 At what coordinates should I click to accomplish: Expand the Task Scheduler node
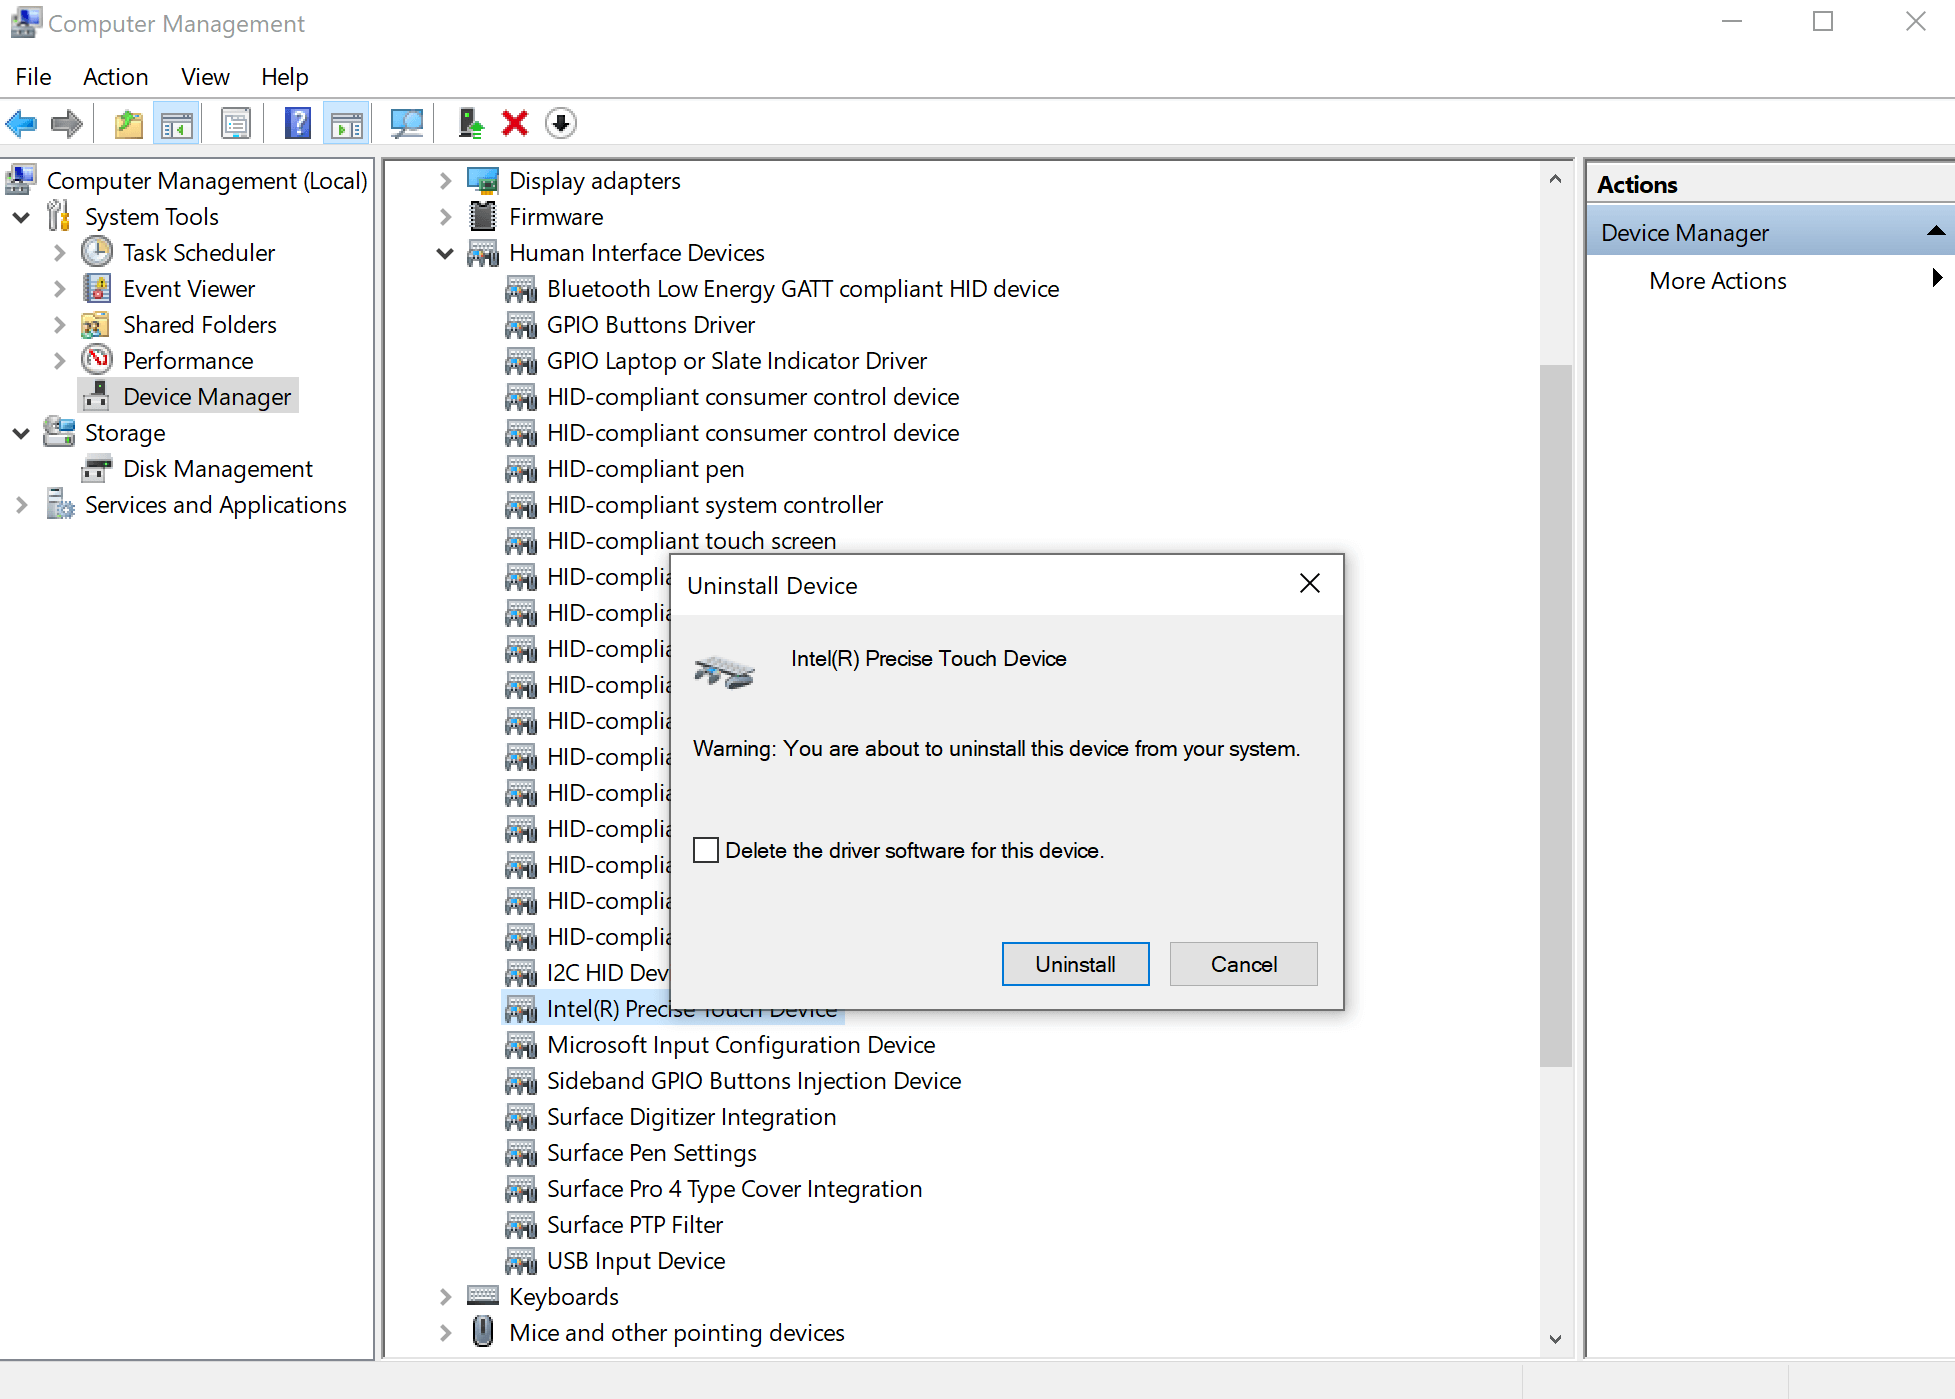pos(59,252)
